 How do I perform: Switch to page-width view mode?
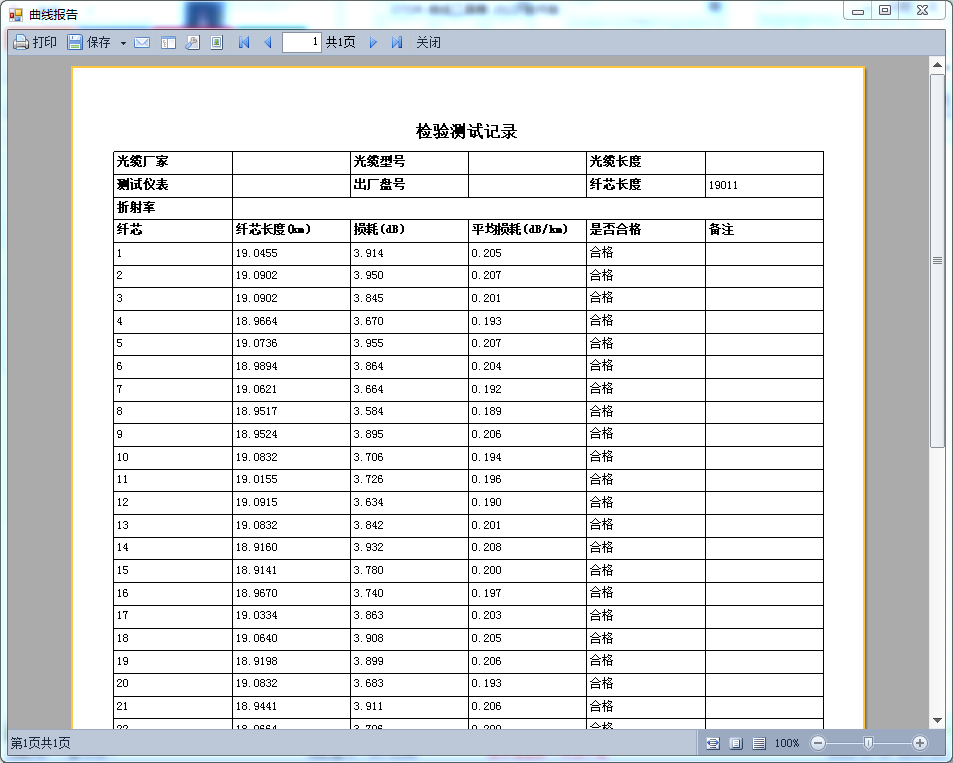click(x=713, y=743)
